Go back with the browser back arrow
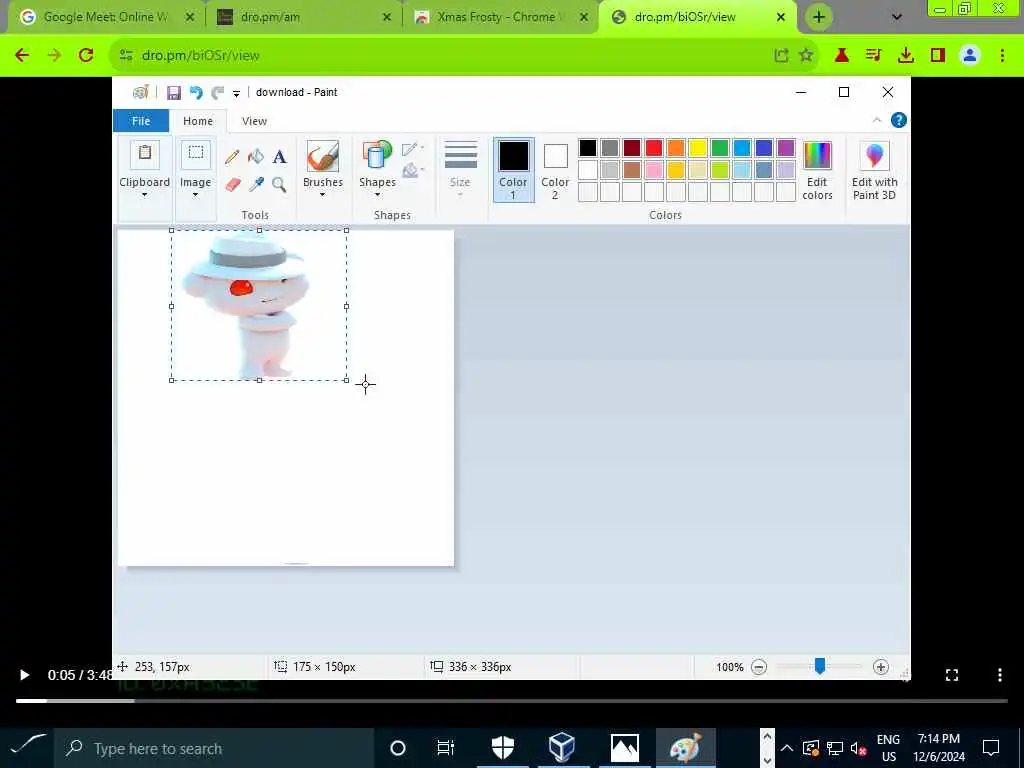 22,56
